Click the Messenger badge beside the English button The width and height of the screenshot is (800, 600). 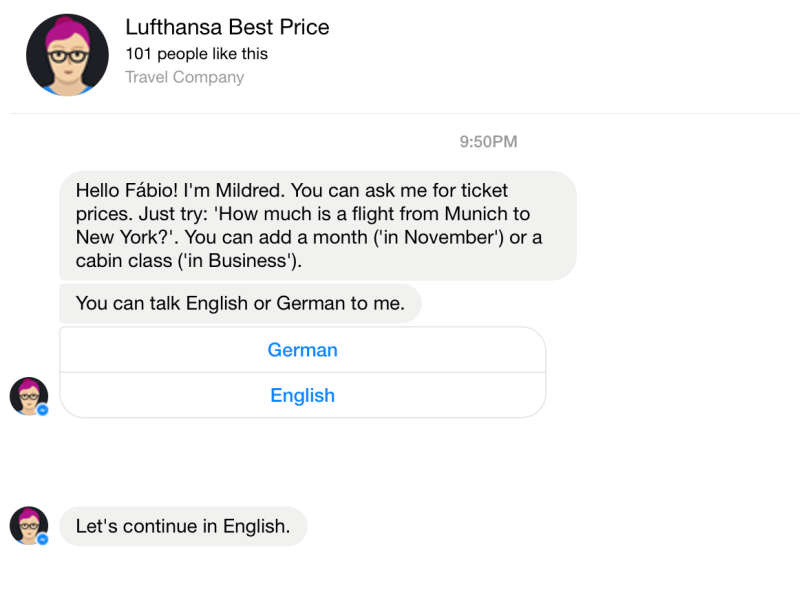pos(43,410)
